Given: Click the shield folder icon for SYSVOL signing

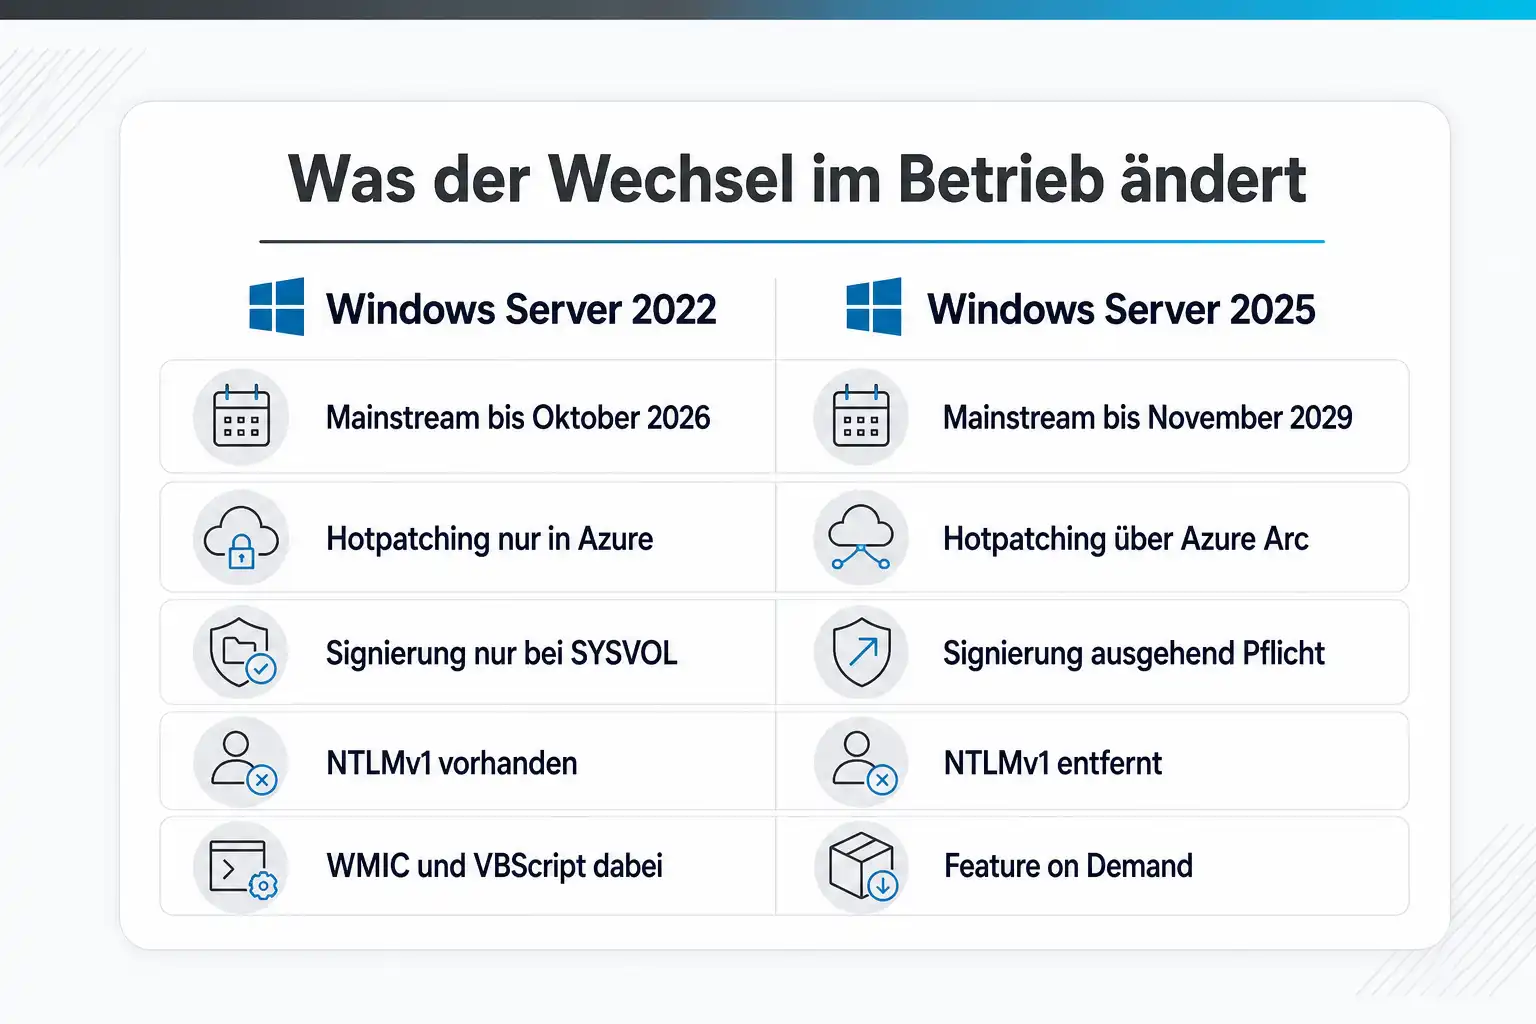Looking at the screenshot, I should tap(241, 652).
